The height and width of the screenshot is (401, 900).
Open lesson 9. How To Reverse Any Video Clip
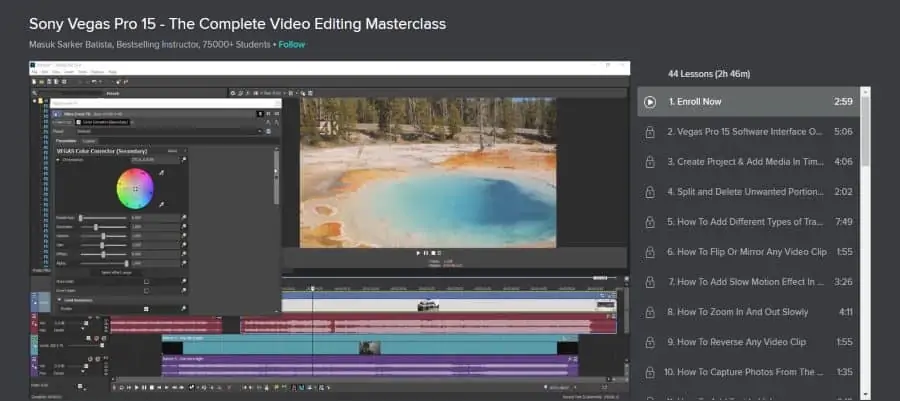click(x=748, y=342)
